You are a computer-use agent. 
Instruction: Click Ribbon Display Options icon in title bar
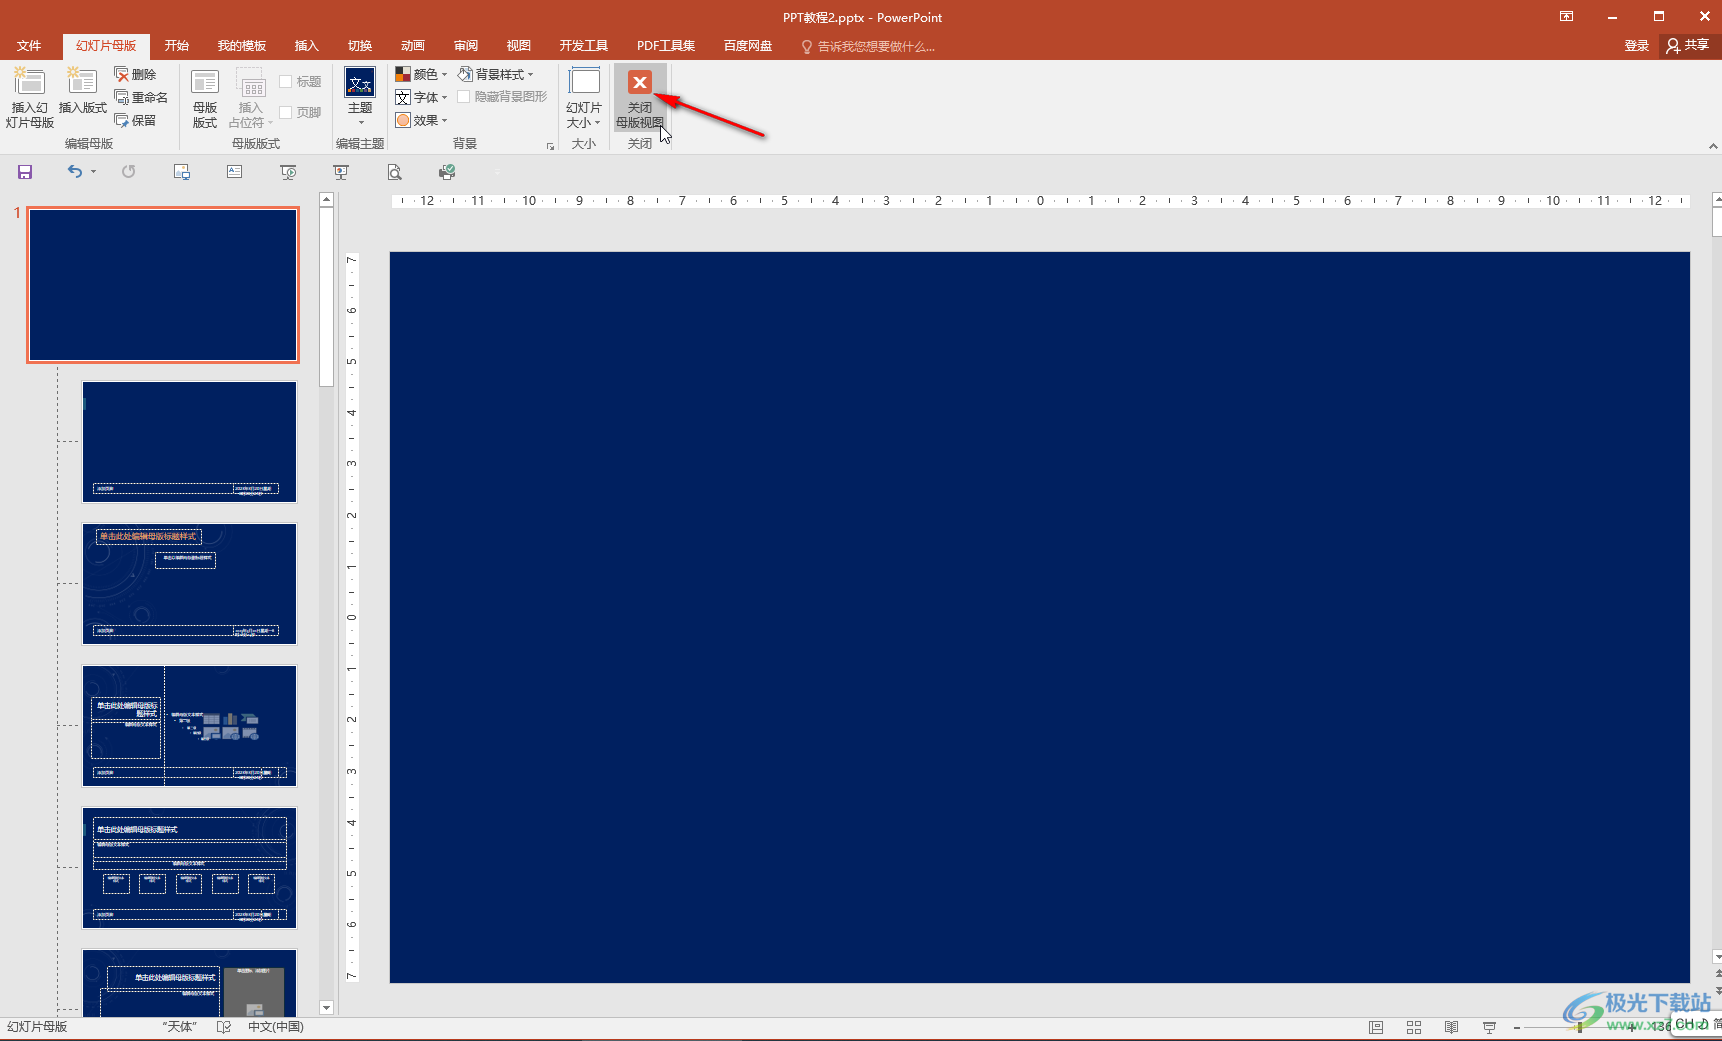tap(1567, 17)
